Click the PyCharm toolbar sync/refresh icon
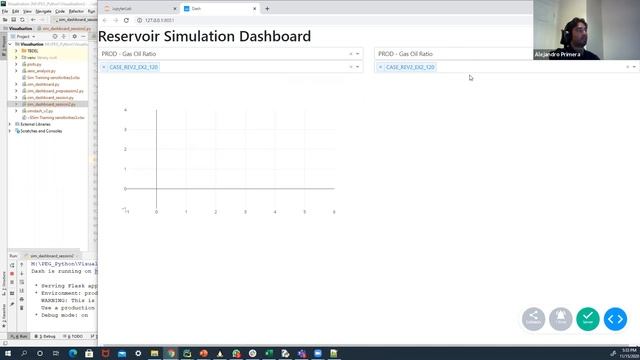Screen dimensions: 640x360 pos(22,20)
